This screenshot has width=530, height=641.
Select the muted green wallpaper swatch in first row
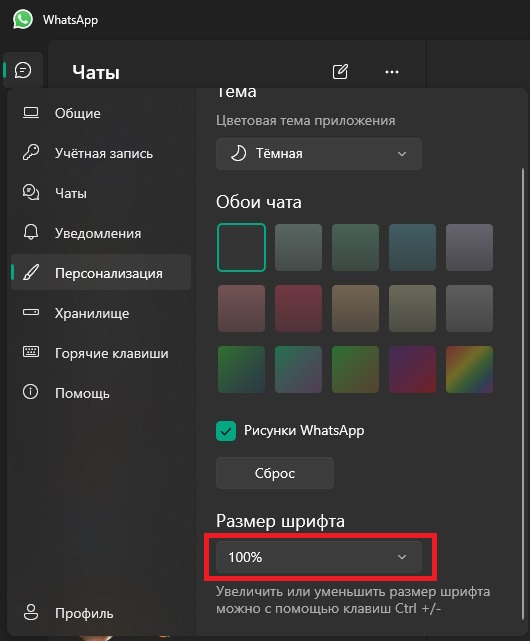click(x=355, y=247)
